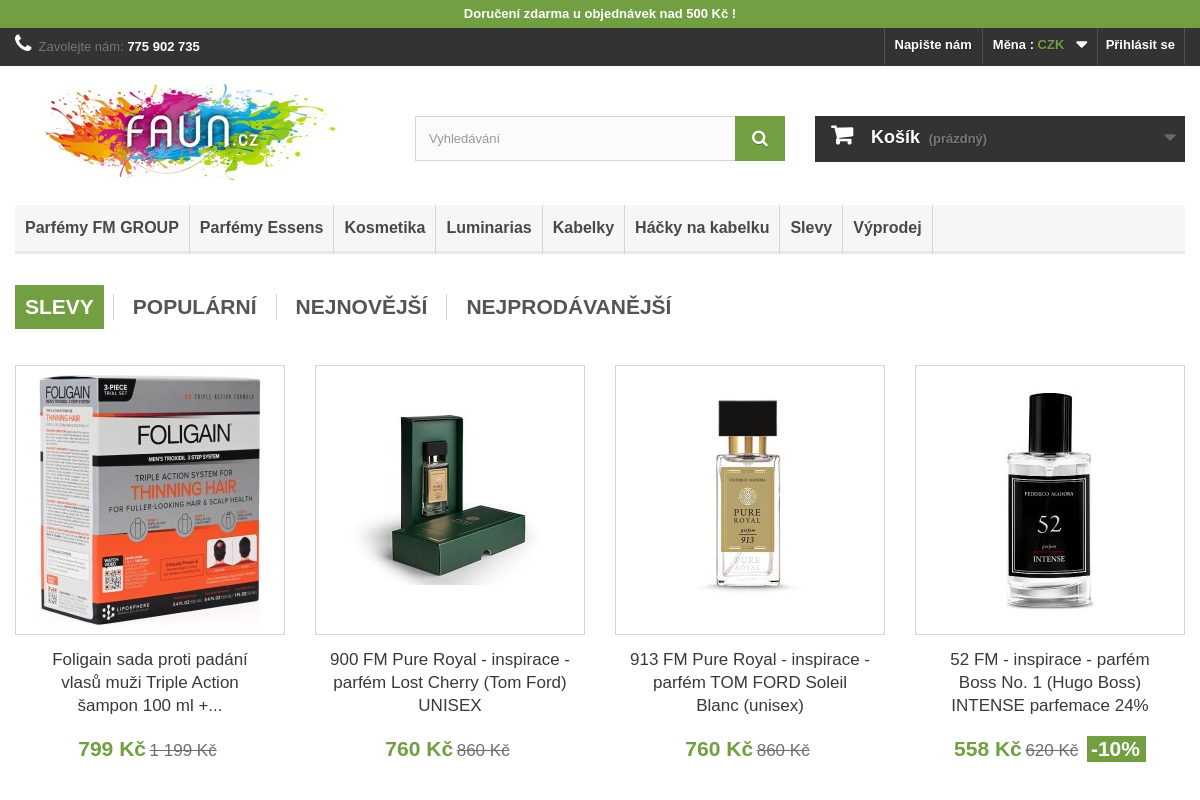Open Háčky na kabelku menu item
This screenshot has height=800, width=1200.
click(702, 228)
